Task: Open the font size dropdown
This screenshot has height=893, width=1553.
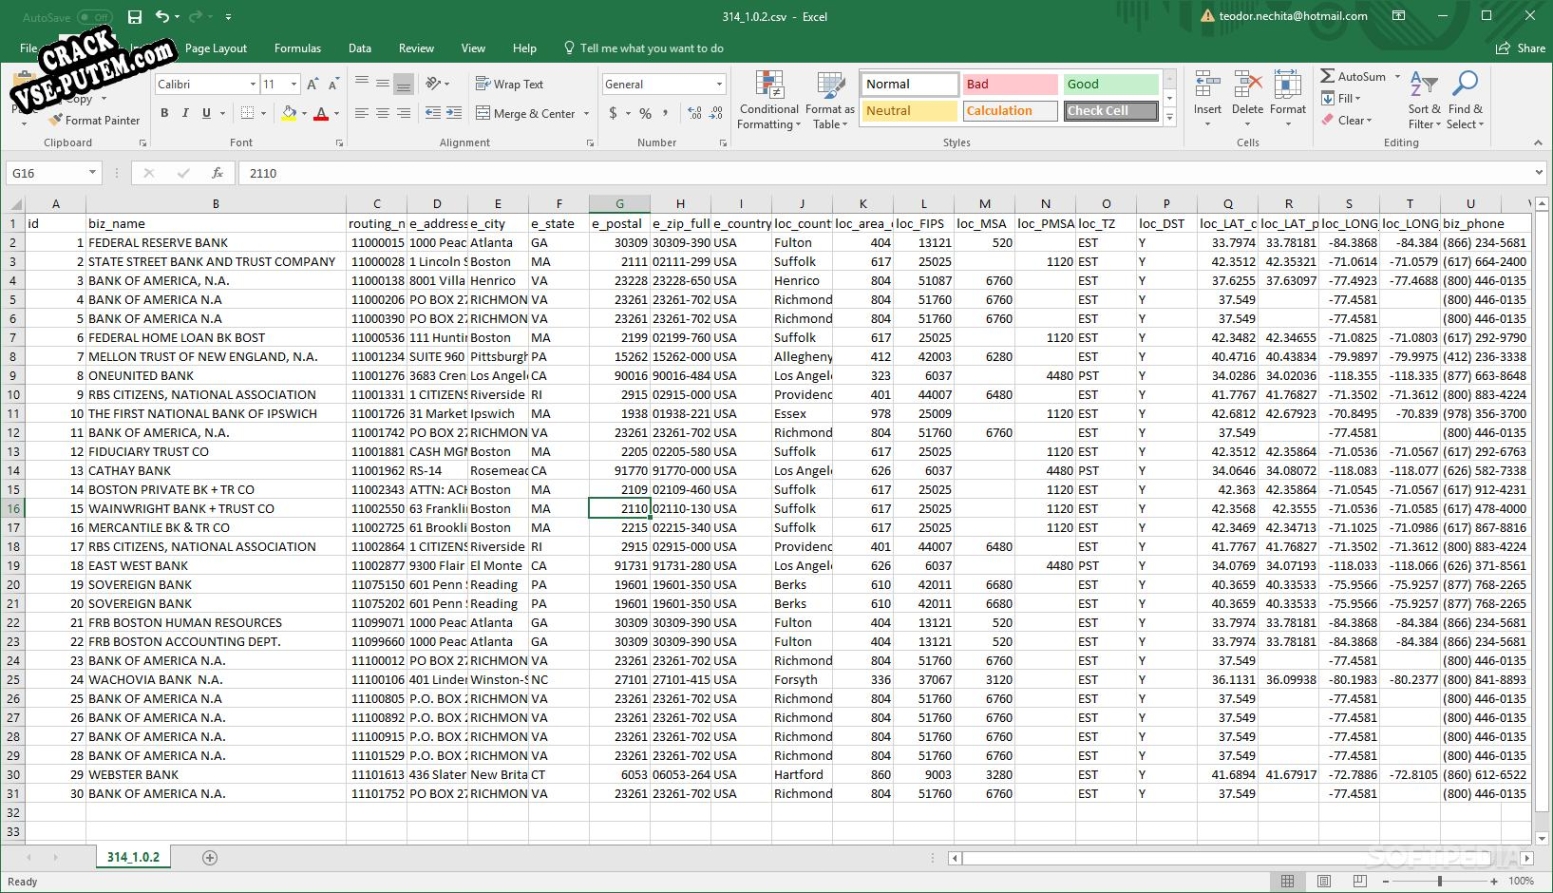Action: 294,84
